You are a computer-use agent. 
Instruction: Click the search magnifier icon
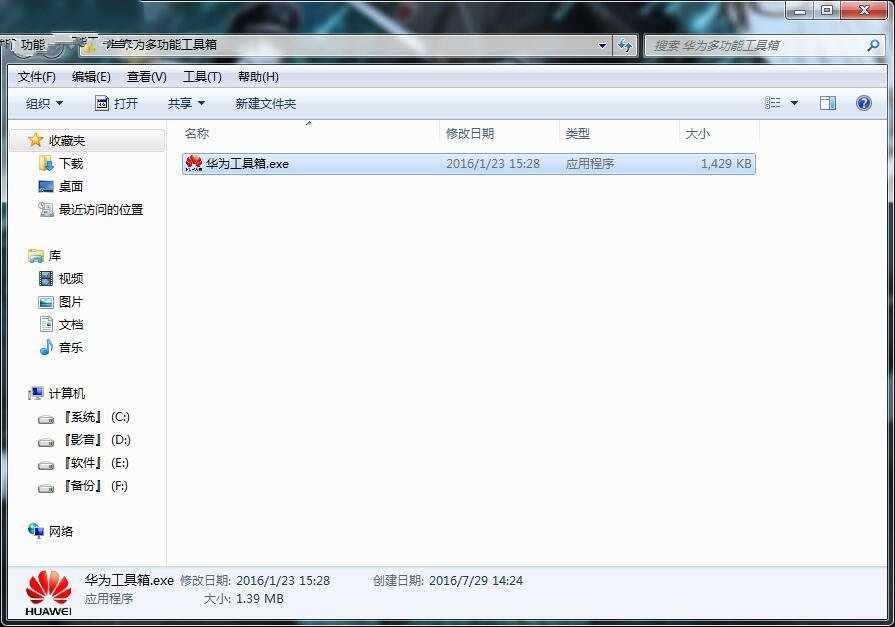[873, 45]
